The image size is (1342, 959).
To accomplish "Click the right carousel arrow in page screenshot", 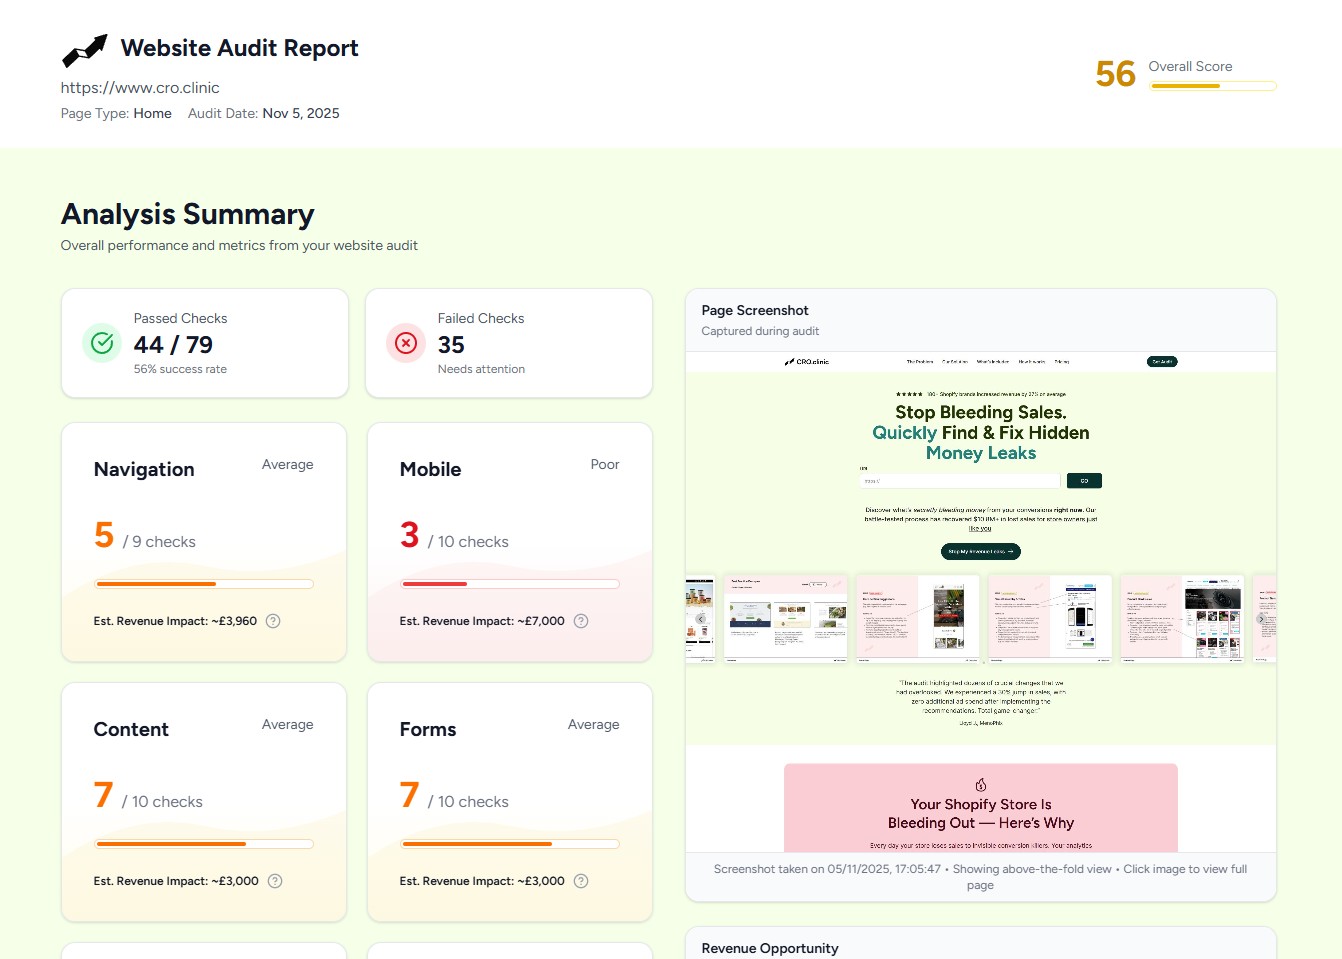I will point(1261,619).
